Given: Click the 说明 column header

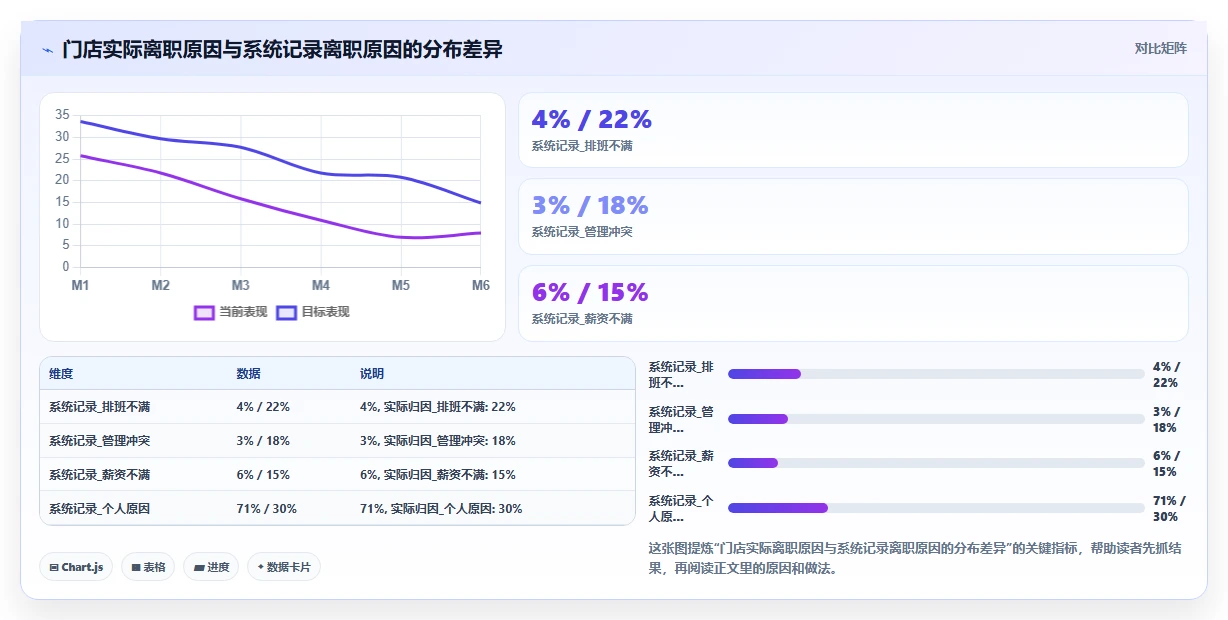Looking at the screenshot, I should 372,374.
